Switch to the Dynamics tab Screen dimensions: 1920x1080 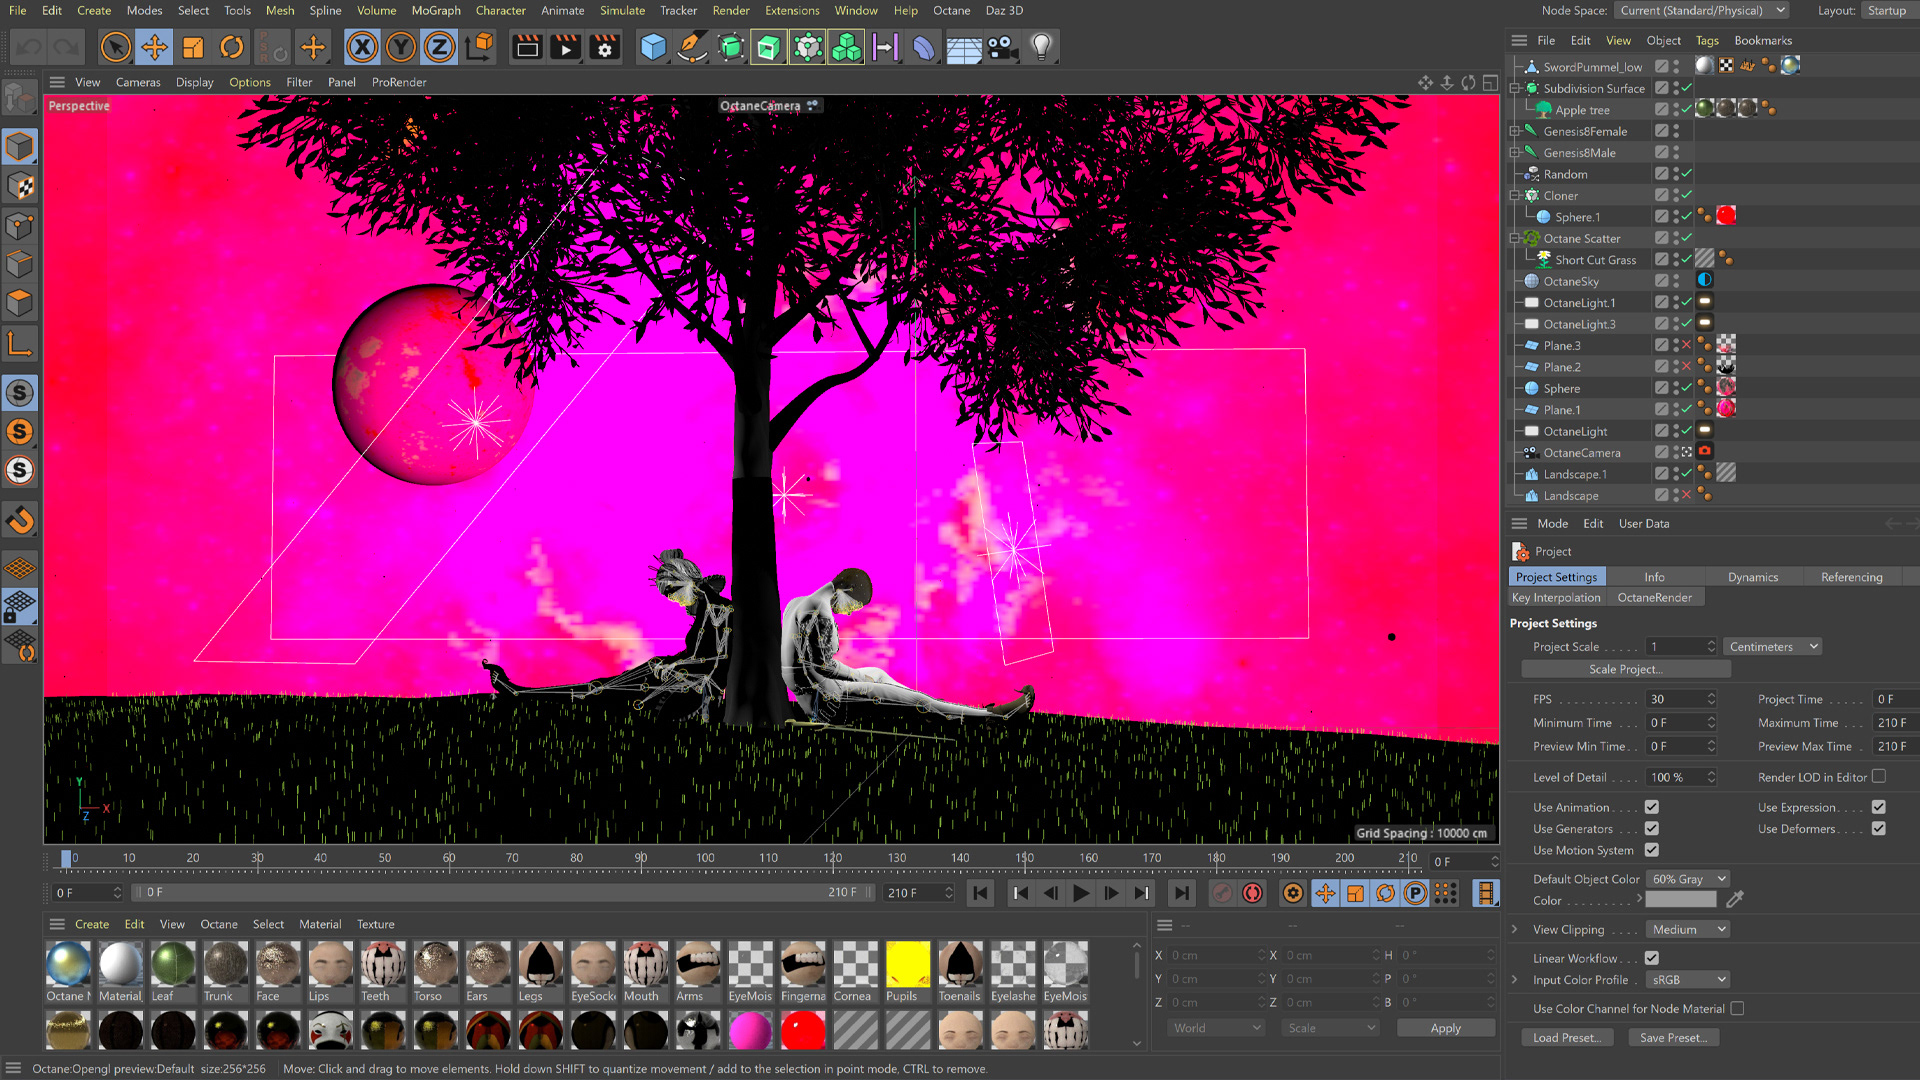click(1752, 577)
